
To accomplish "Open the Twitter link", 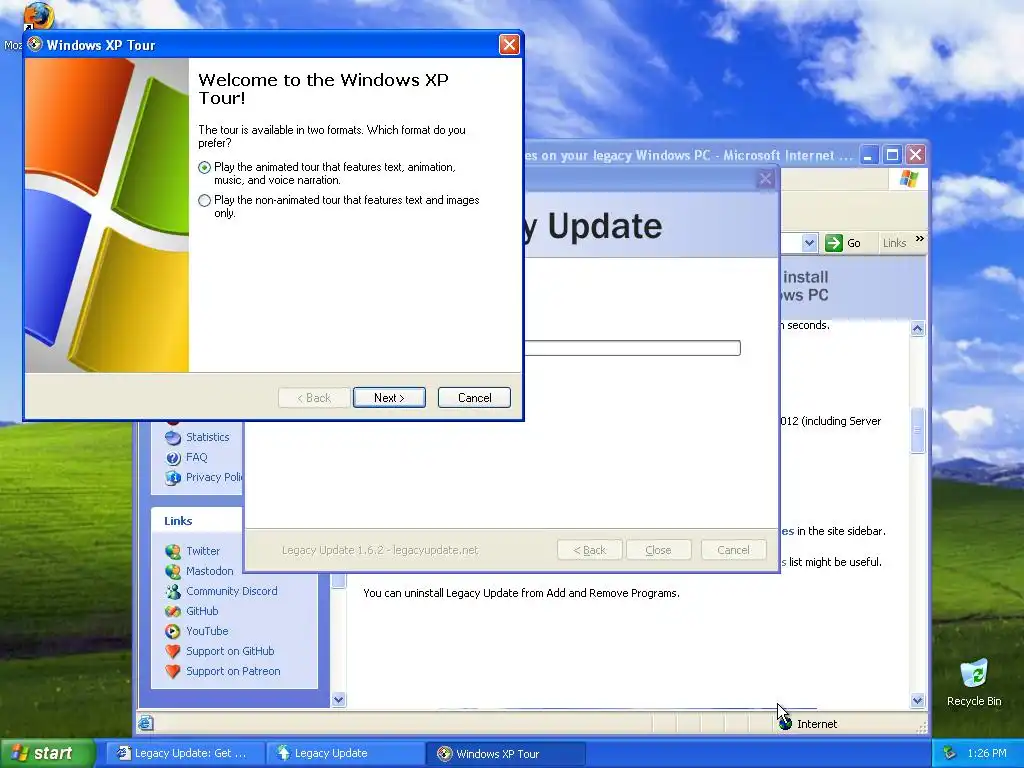I will coord(203,551).
